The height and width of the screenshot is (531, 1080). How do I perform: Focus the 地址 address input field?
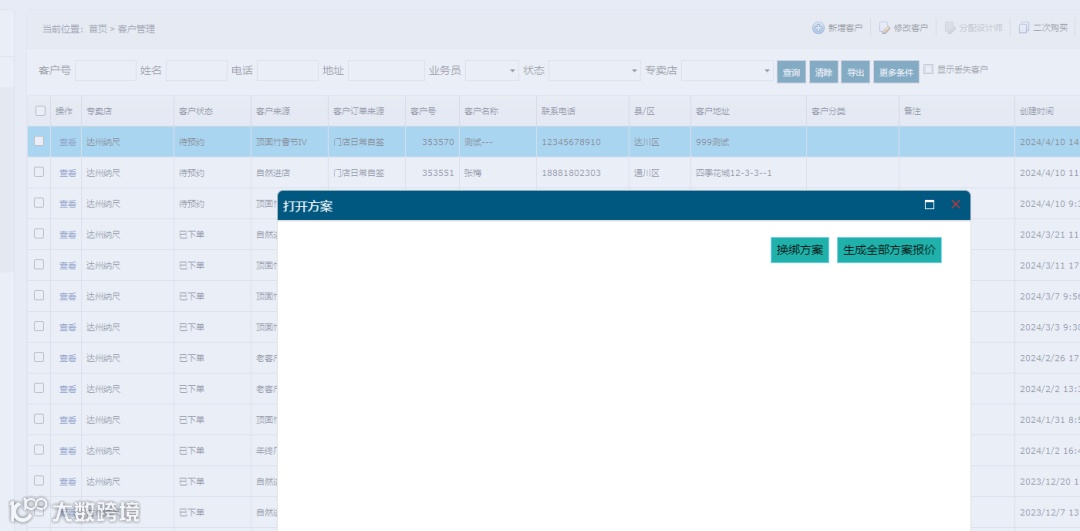386,70
